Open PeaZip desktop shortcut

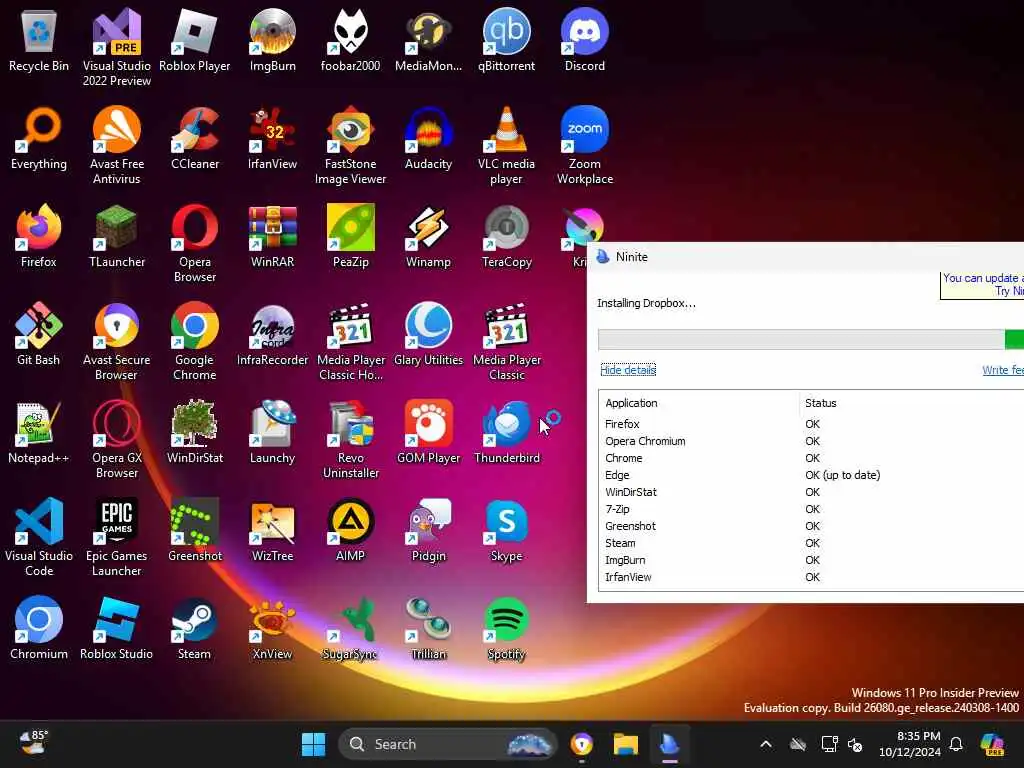[x=350, y=236]
